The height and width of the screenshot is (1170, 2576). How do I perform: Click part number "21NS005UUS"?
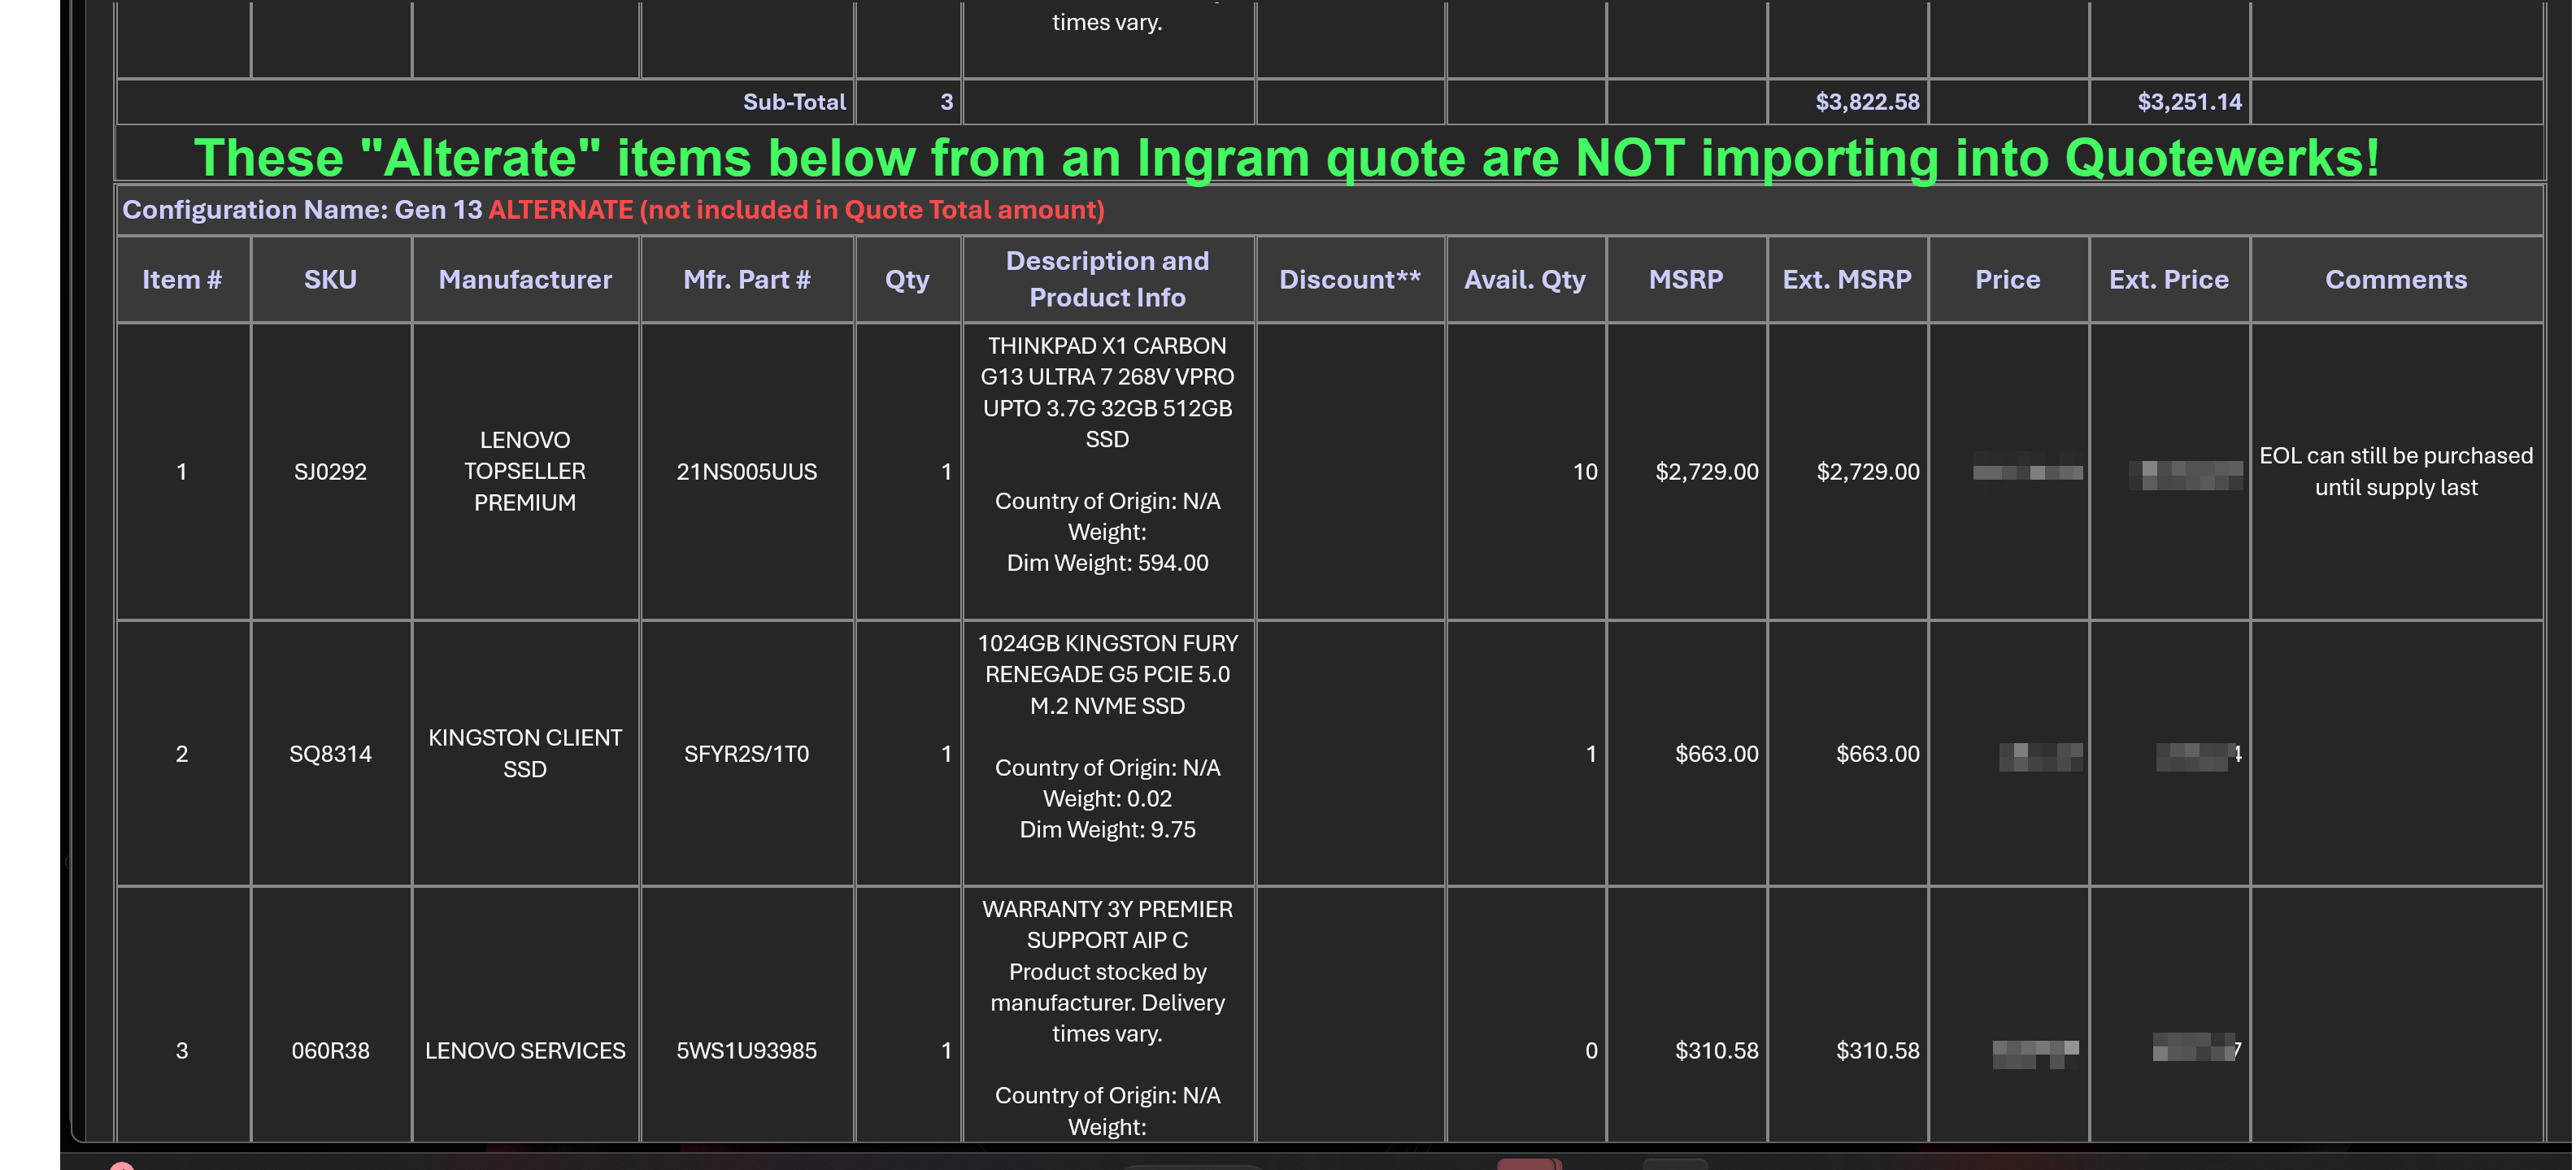click(x=746, y=471)
